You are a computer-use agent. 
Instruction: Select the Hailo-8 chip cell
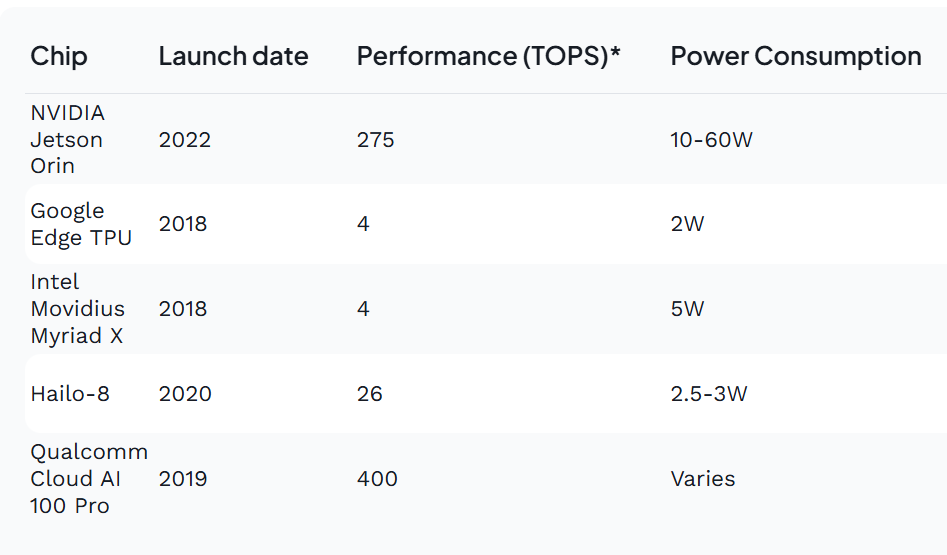click(70, 394)
